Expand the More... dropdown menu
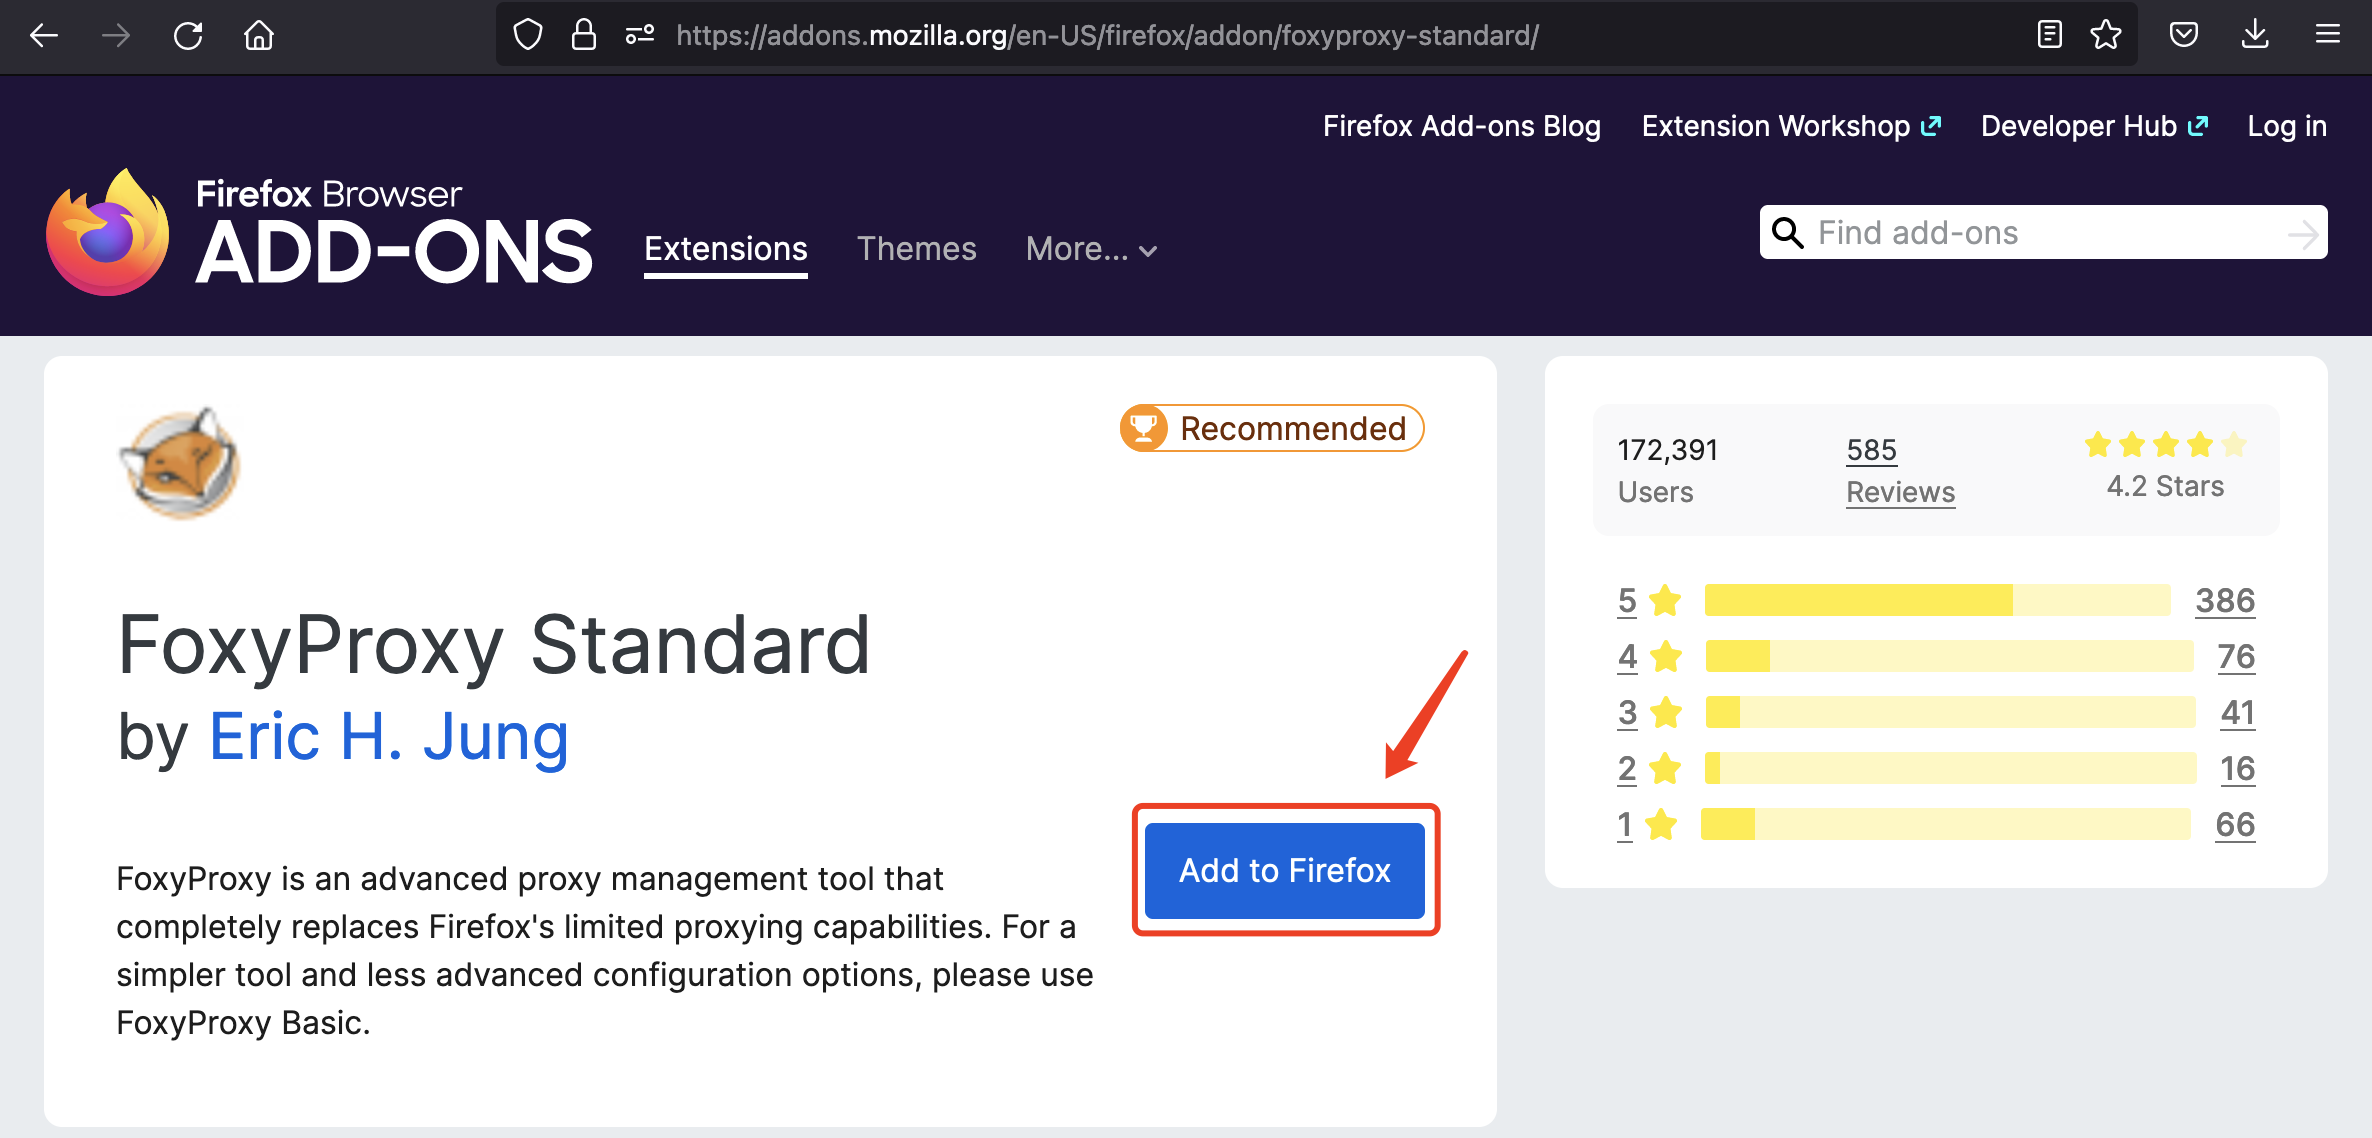The height and width of the screenshot is (1138, 2372). click(1091, 249)
